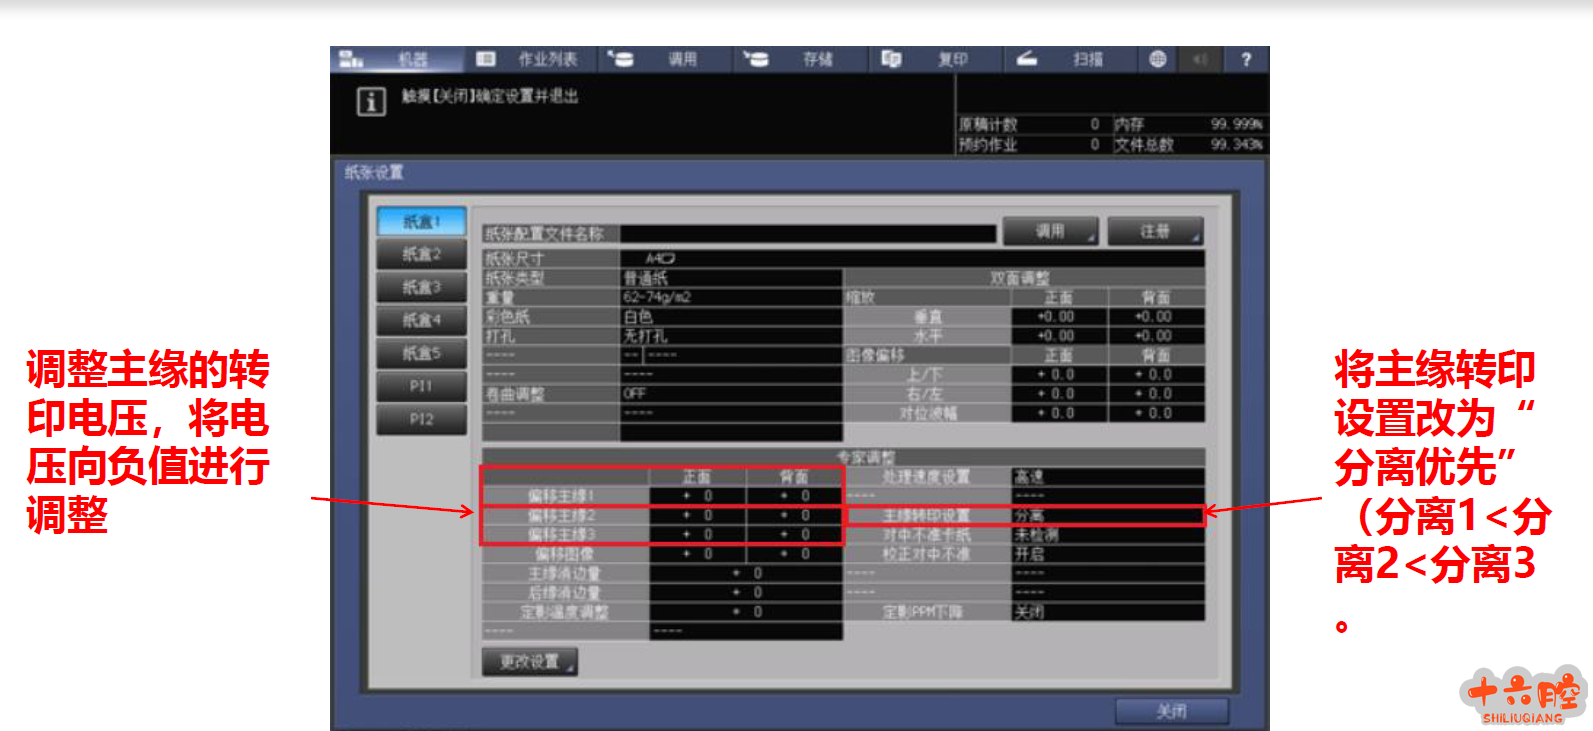Click the help question mark icon
This screenshot has width=1593, height=731.
click(1246, 59)
